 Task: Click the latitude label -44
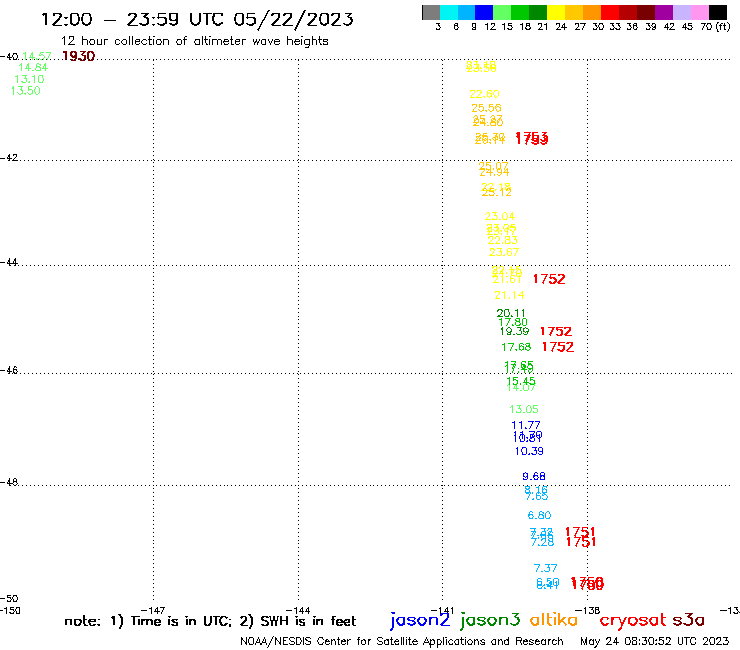tap(9, 262)
